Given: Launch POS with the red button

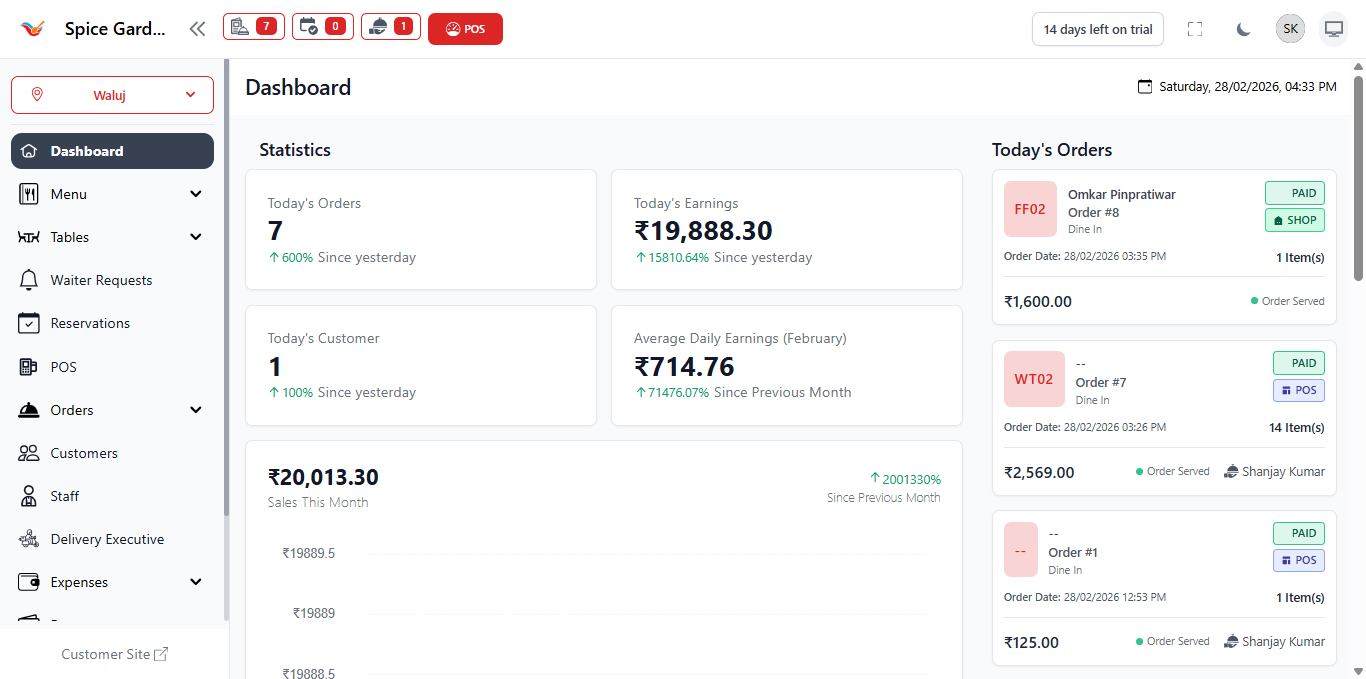Looking at the screenshot, I should click(x=465, y=28).
